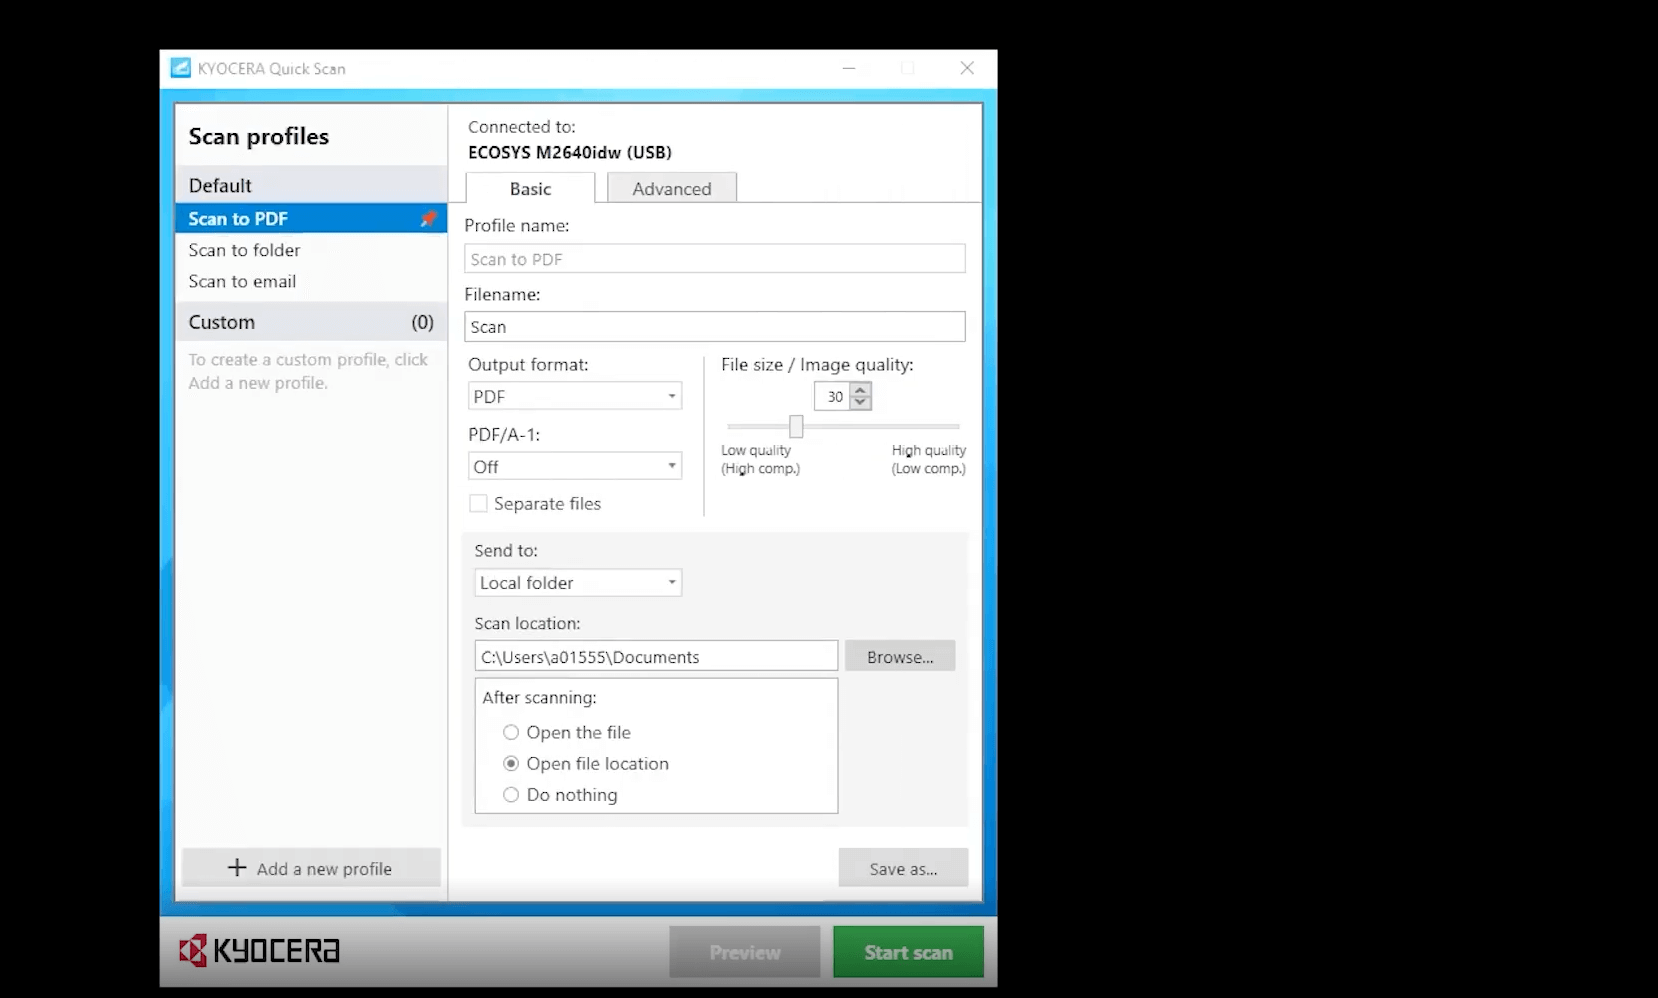Adjust the image quality slider
1658x998 pixels.
[x=795, y=427]
